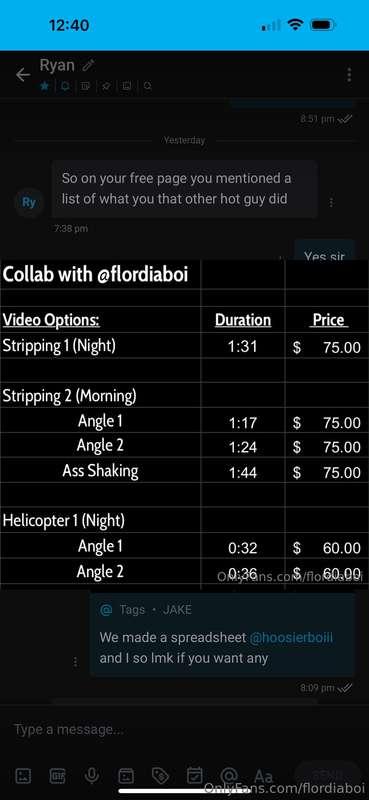
Task: Open the three-dot chat options menu
Action: point(349,74)
